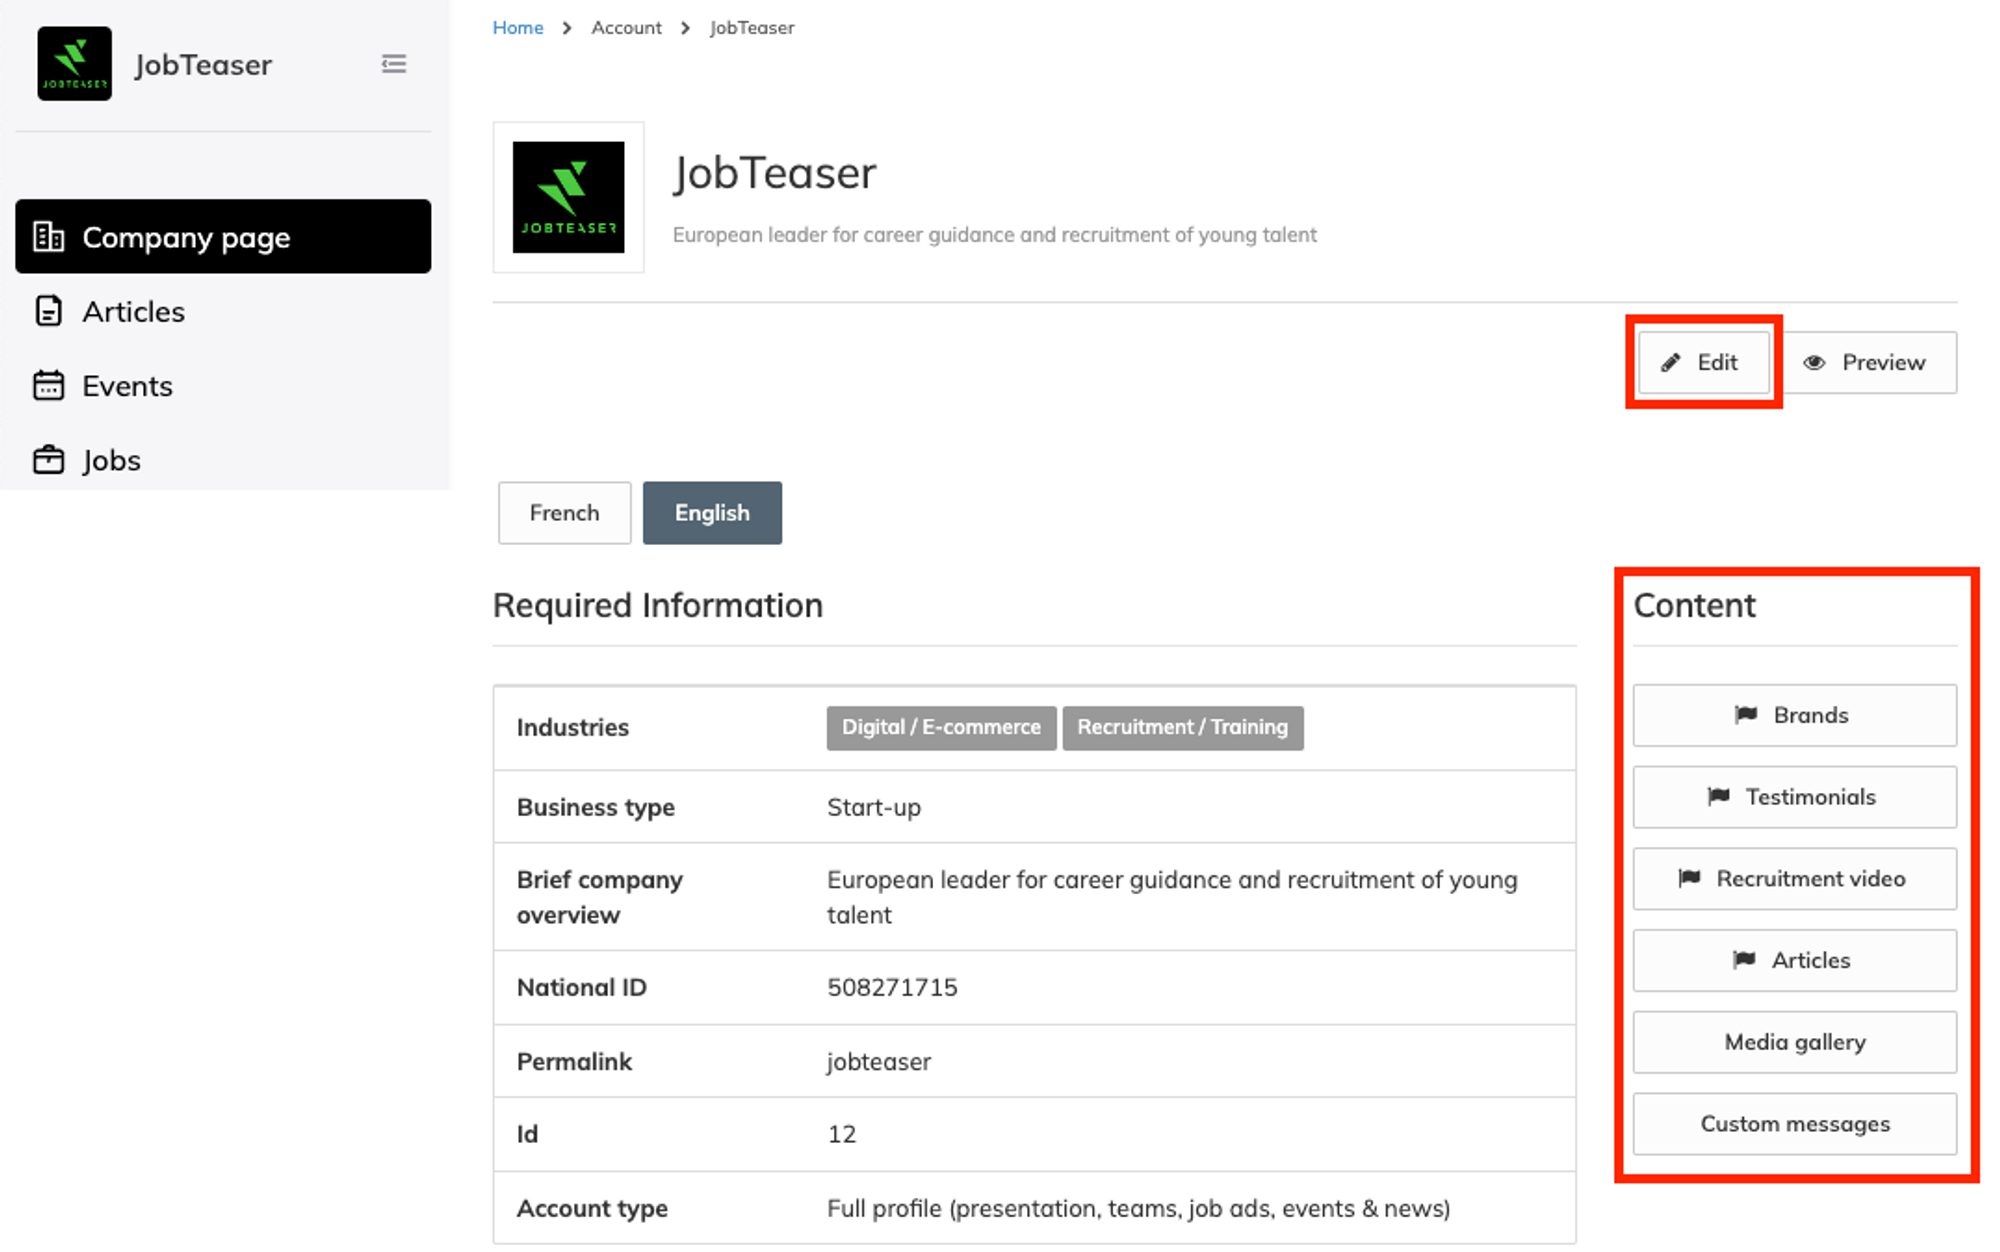Click the Events calendar icon

48,385
